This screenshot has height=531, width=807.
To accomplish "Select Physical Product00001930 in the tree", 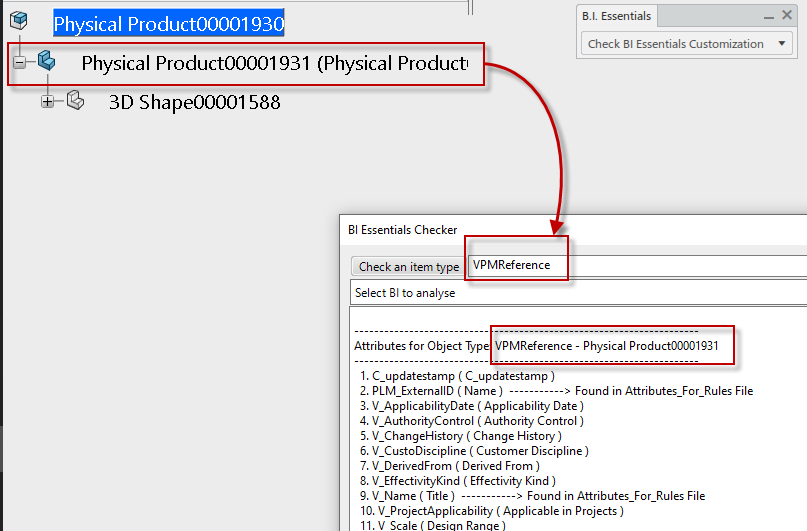I will [x=168, y=23].
